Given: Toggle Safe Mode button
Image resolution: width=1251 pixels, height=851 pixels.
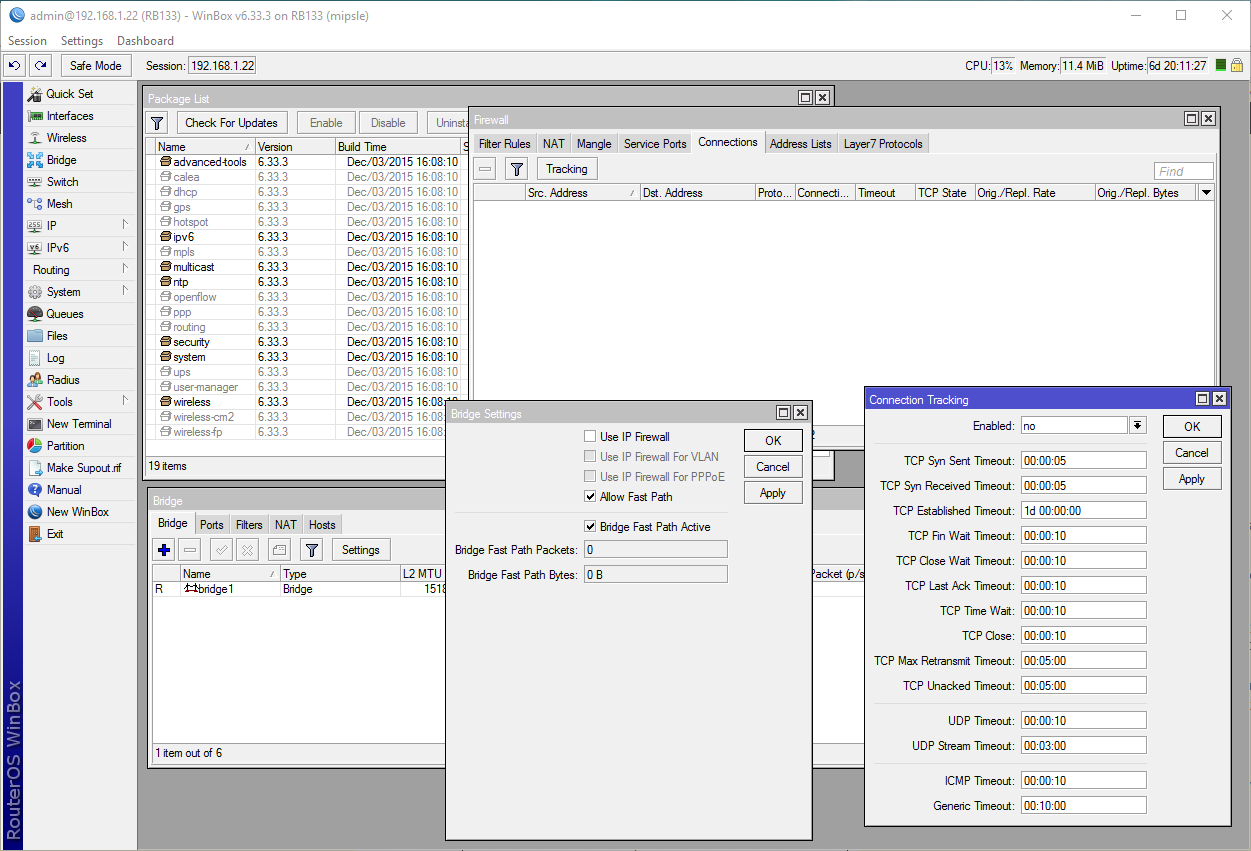Looking at the screenshot, I should pyautogui.click(x=96, y=65).
